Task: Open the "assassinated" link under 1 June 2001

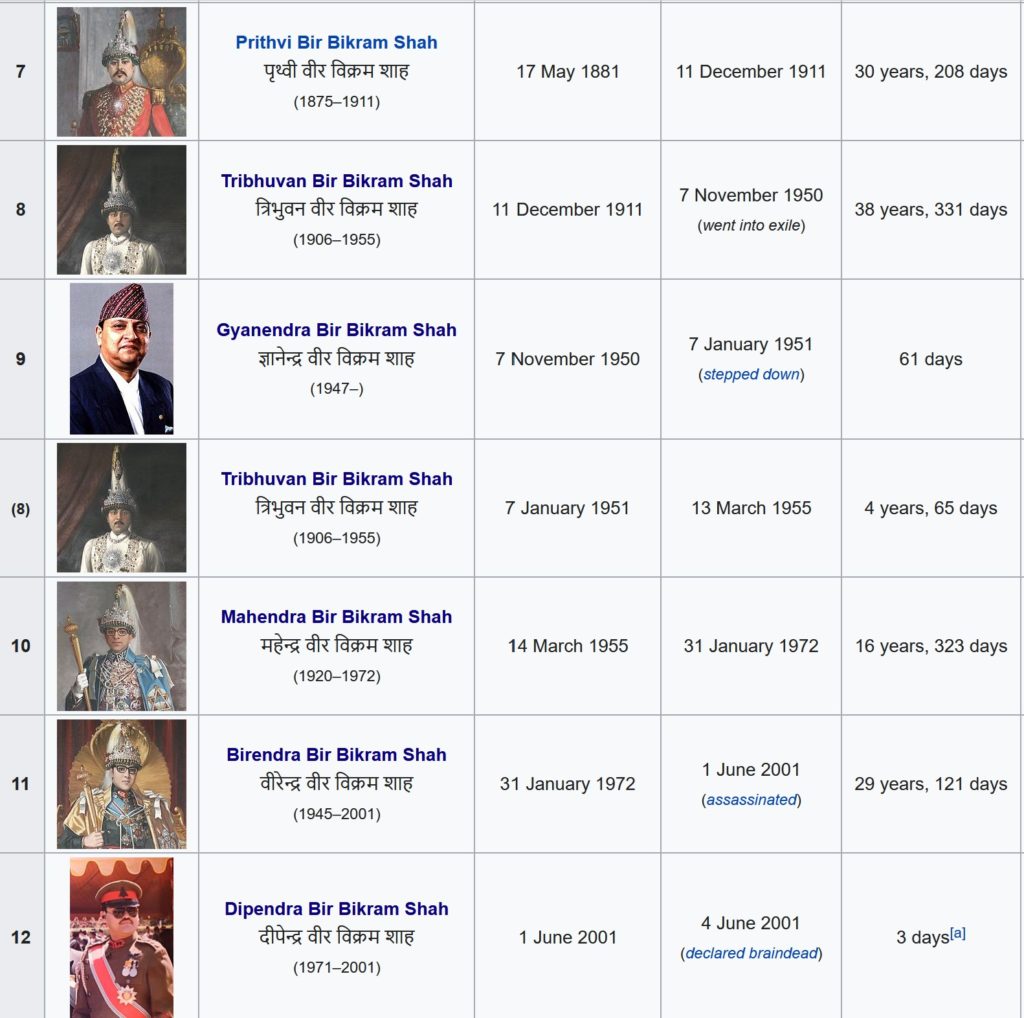Action: click(x=751, y=800)
